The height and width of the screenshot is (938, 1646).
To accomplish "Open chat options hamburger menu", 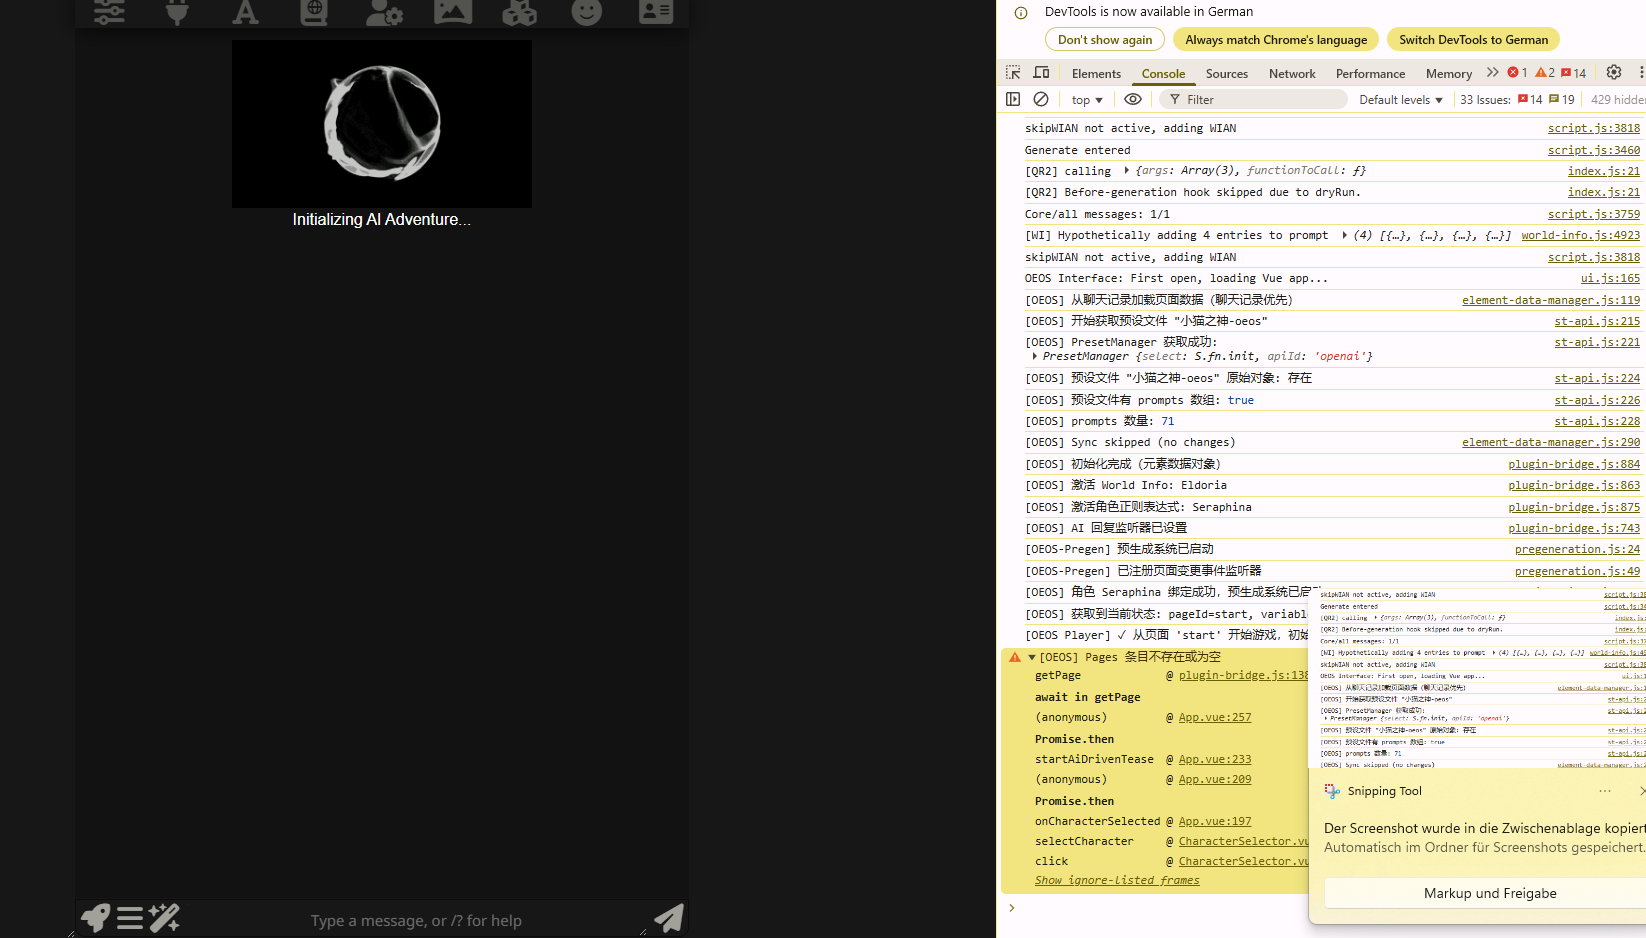I will 130,918.
